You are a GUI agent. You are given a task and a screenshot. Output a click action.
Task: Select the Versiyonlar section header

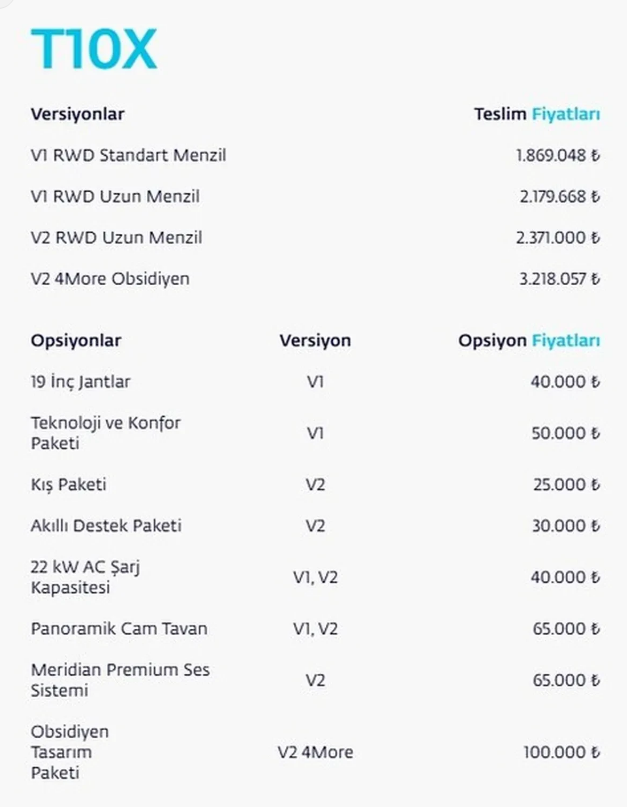(x=77, y=114)
